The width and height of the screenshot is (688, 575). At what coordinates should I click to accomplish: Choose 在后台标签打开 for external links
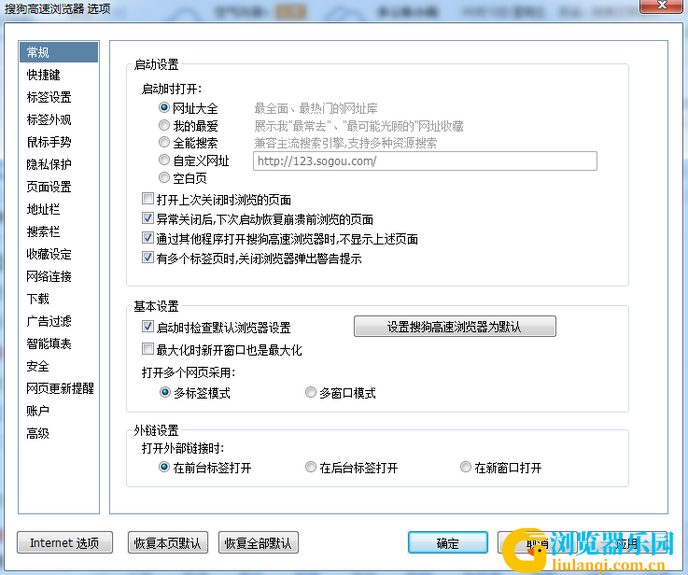pos(311,467)
